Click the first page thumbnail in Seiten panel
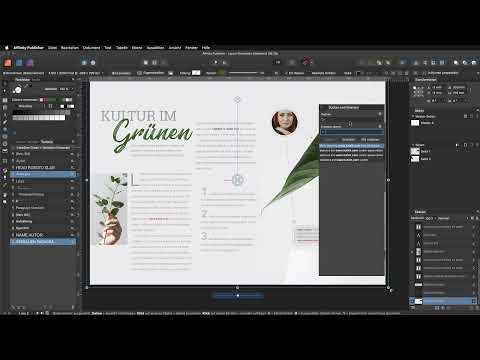The height and width of the screenshot is (360, 480). pos(415,151)
